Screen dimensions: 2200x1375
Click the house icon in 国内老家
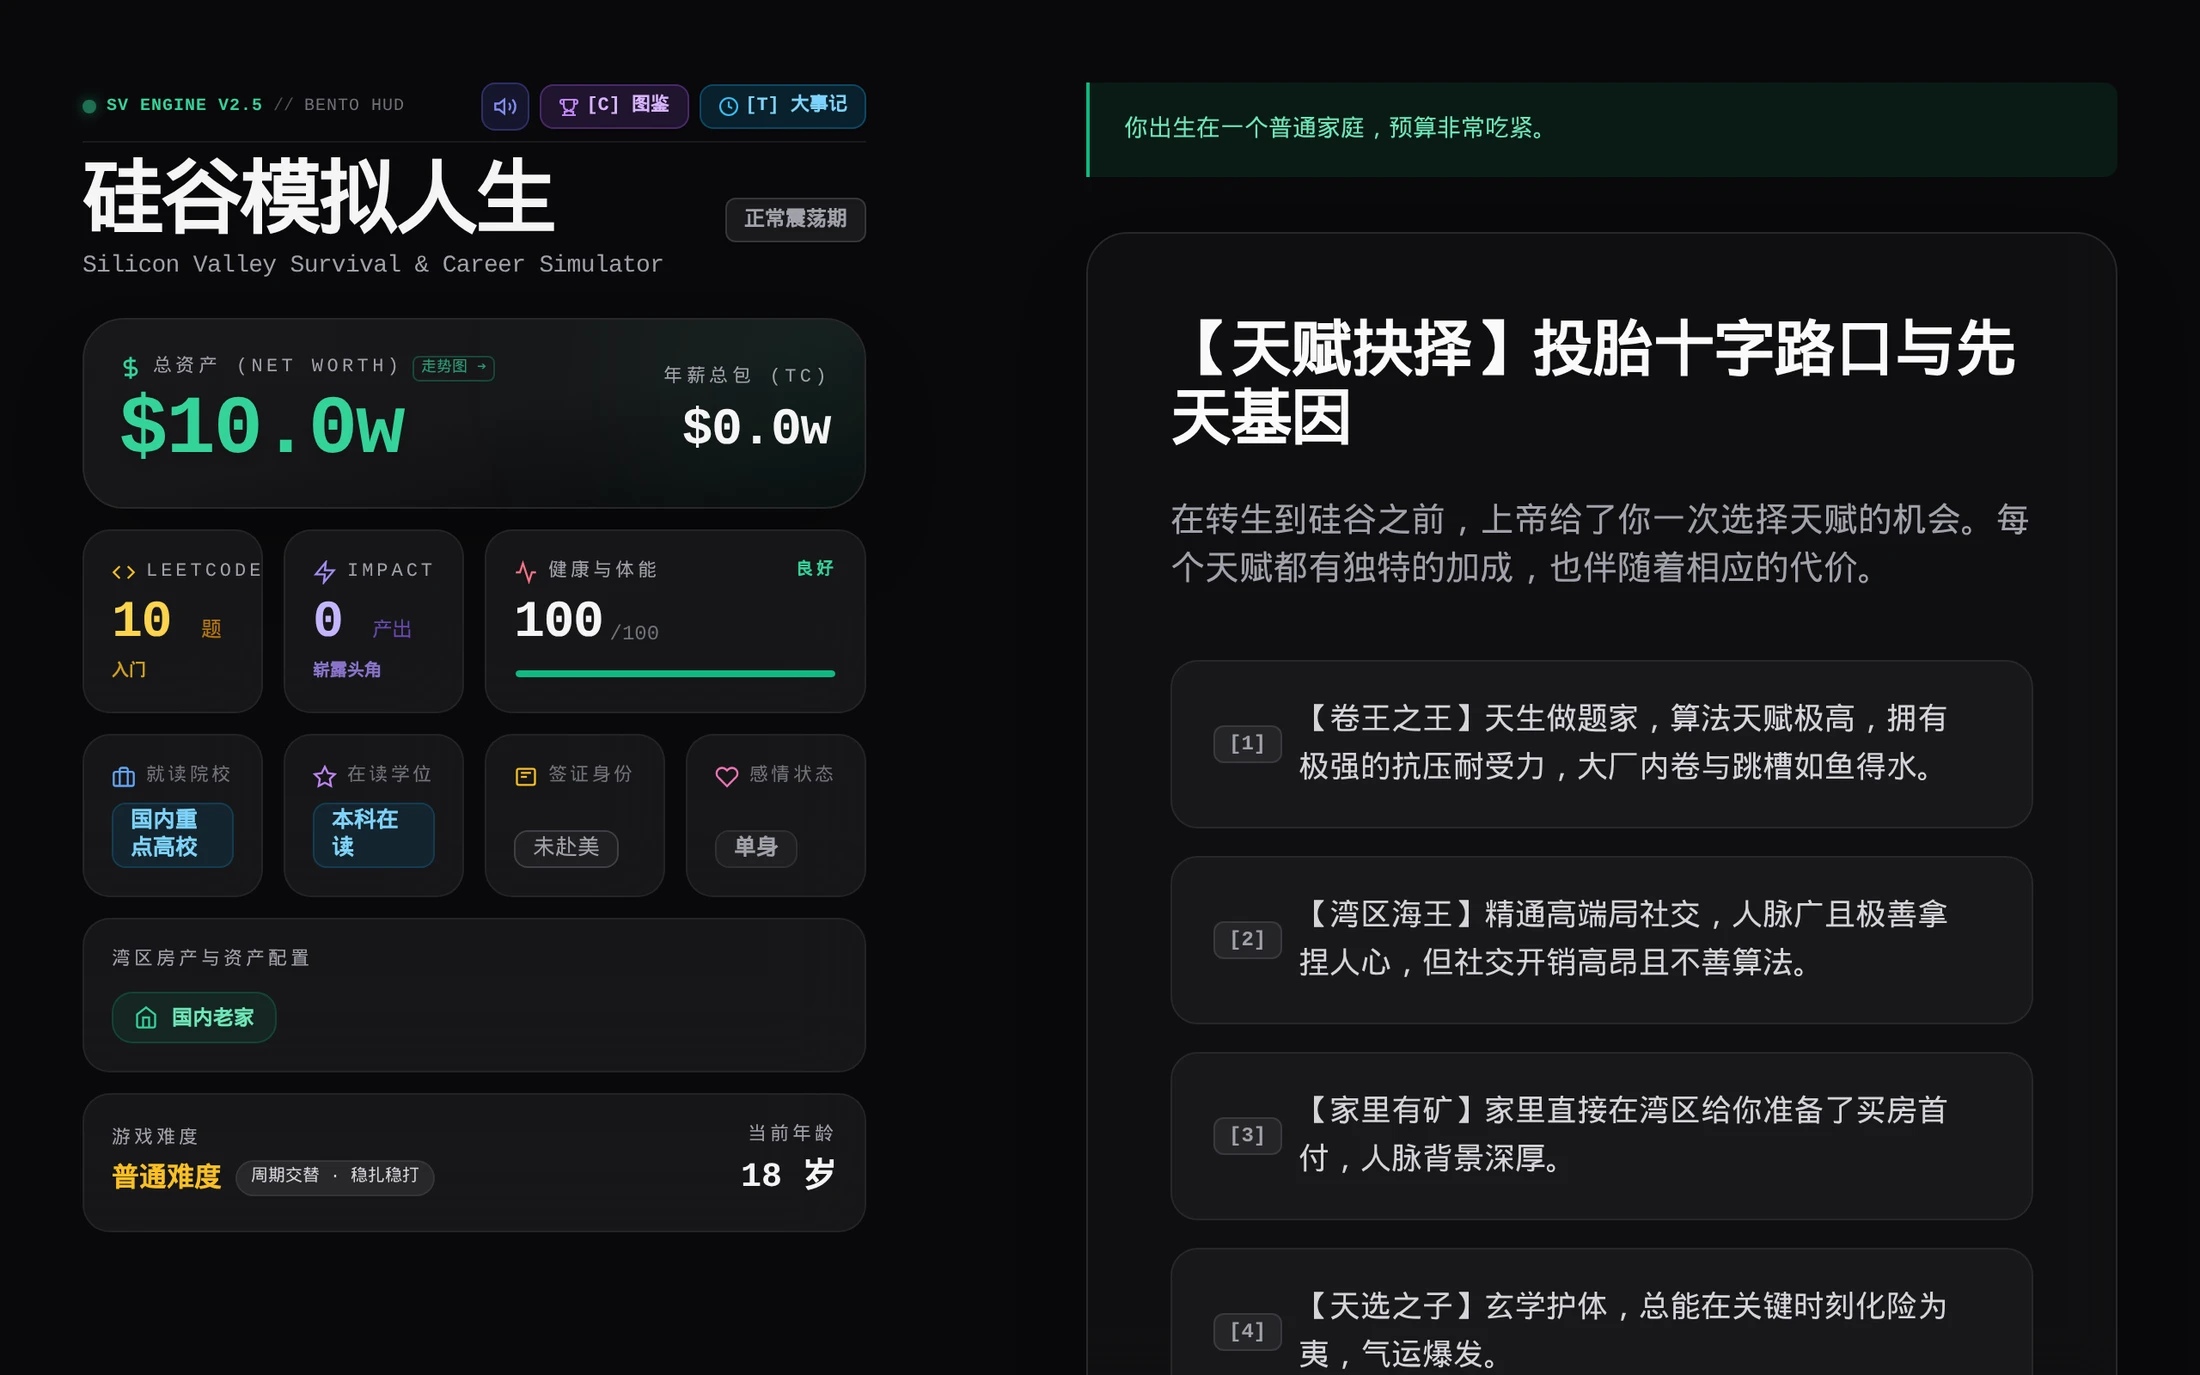tap(146, 1018)
